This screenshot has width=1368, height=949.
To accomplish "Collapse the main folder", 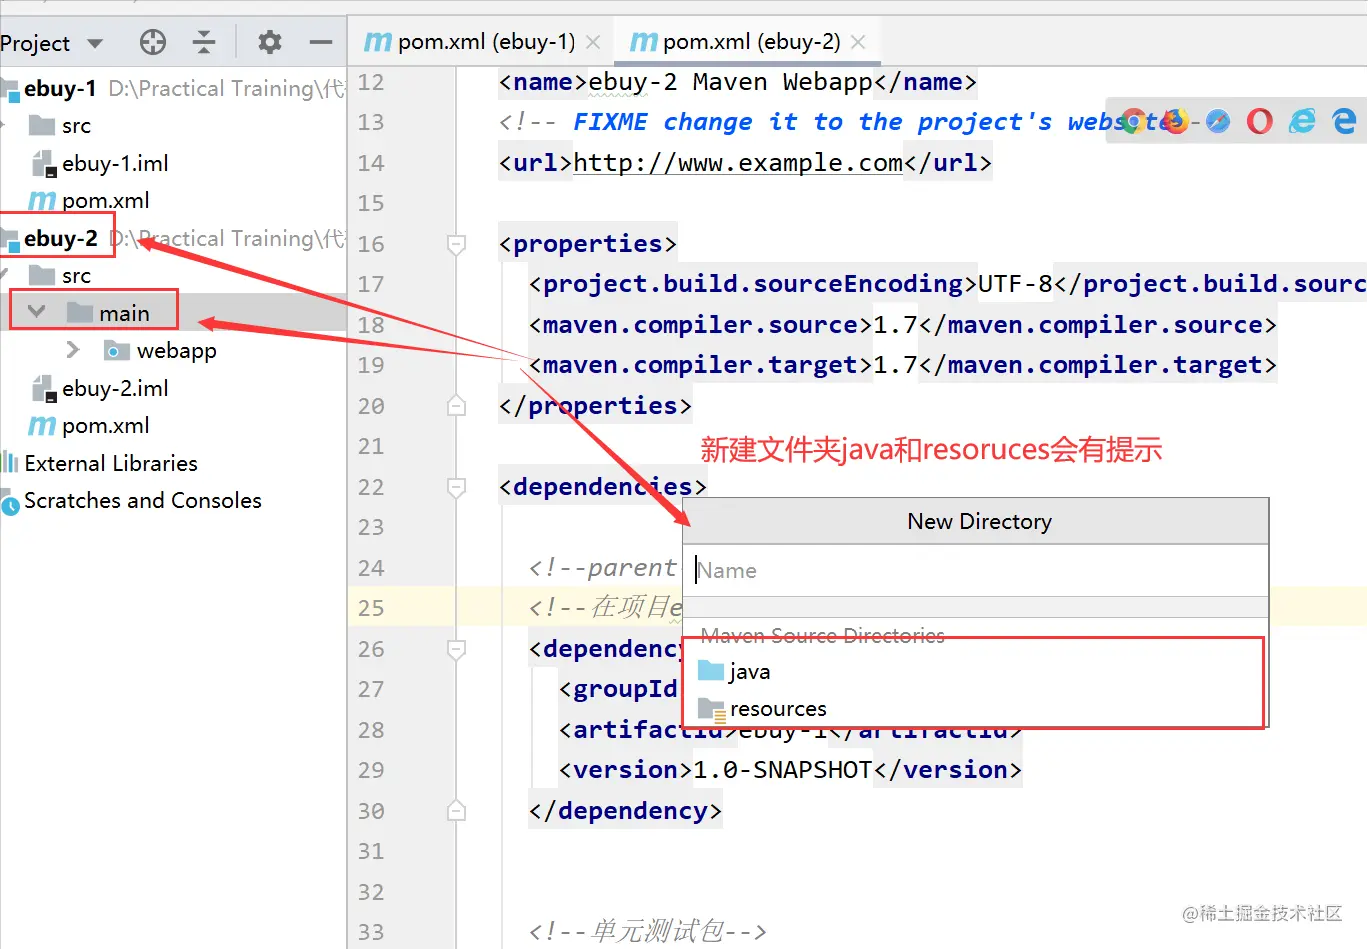I will tap(37, 312).
